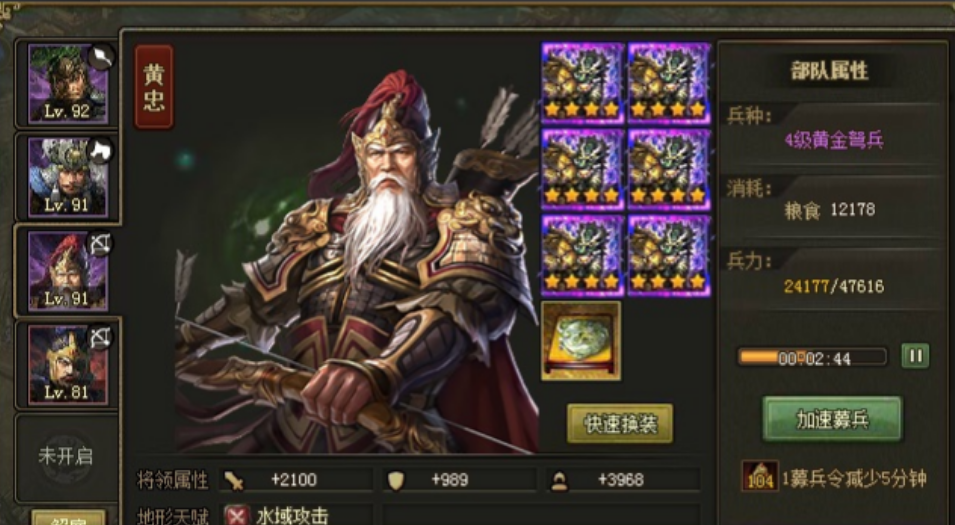Click the first equipment slot in the middle row
This screenshot has height=525, width=955.
tap(582, 169)
